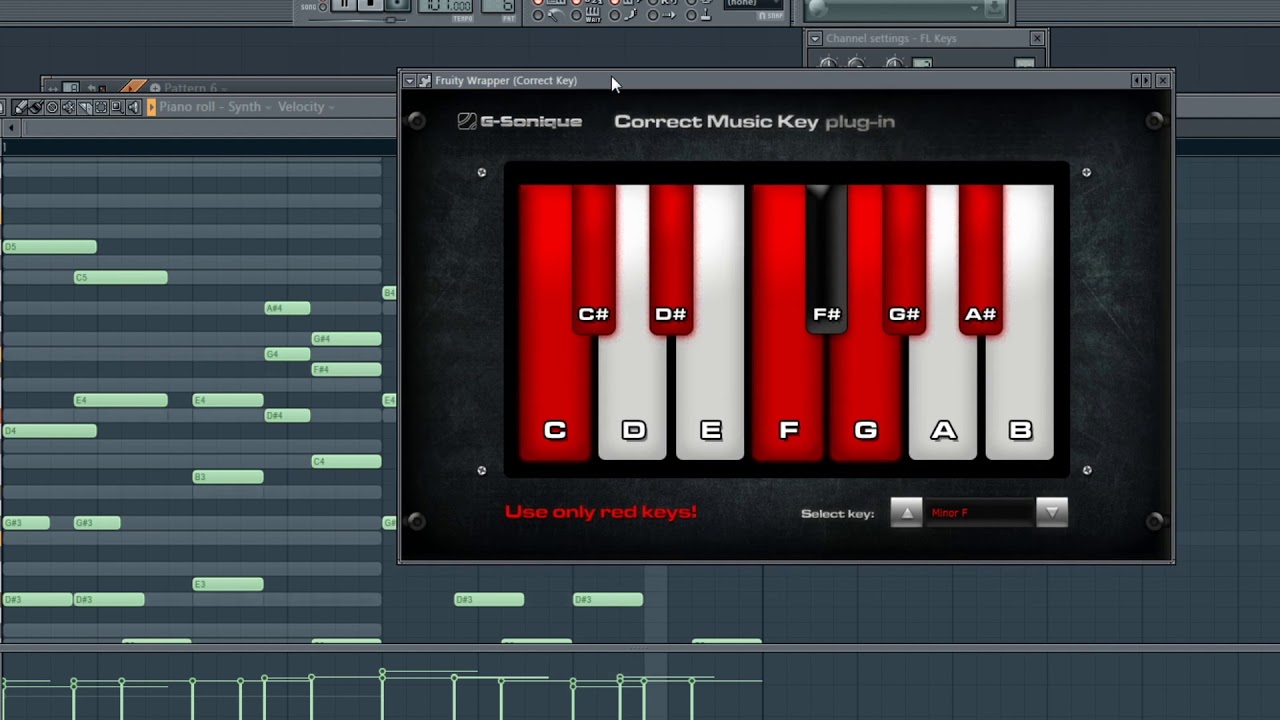Screen dimensions: 1280x720
Task: Select the Delete tool in piano roll
Action: (52, 107)
